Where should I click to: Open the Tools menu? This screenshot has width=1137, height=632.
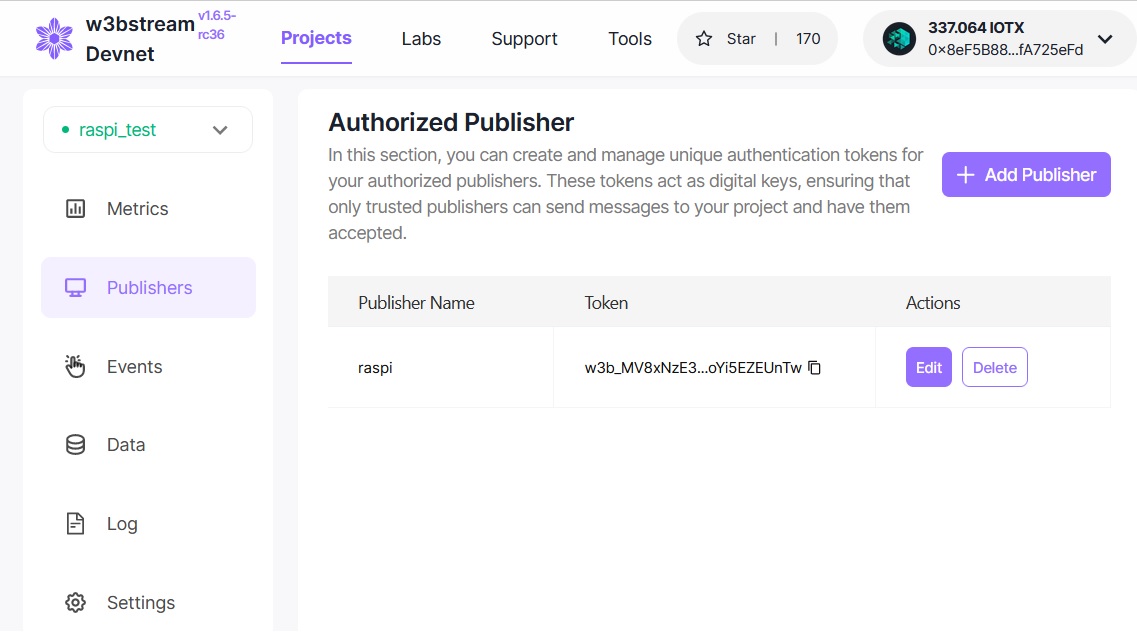click(630, 39)
